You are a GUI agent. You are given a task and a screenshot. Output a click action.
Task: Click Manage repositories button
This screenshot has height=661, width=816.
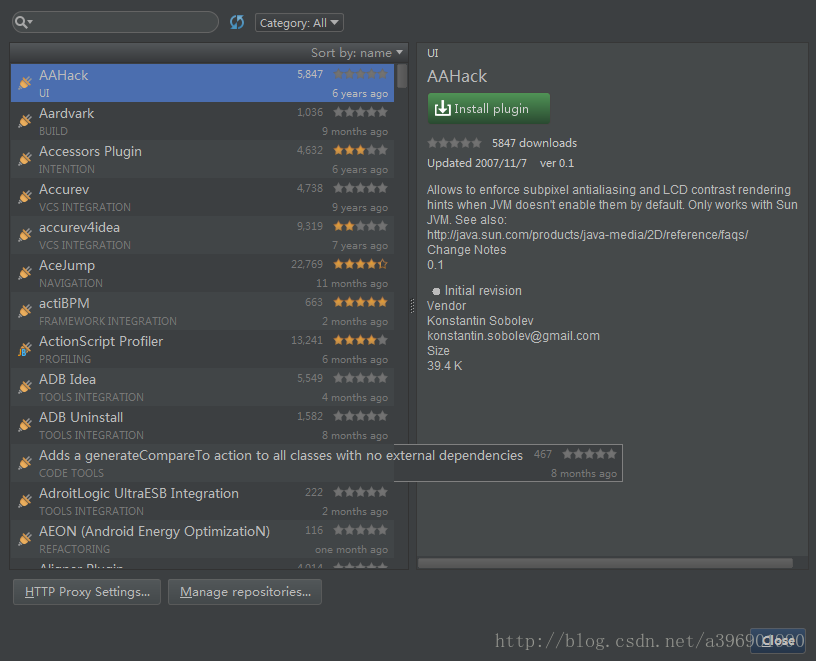pos(245,592)
